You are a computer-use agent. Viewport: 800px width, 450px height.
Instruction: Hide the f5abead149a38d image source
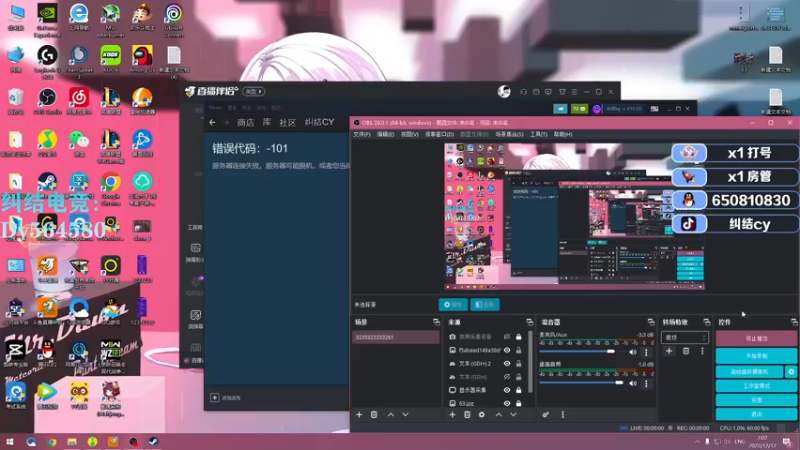tap(507, 351)
